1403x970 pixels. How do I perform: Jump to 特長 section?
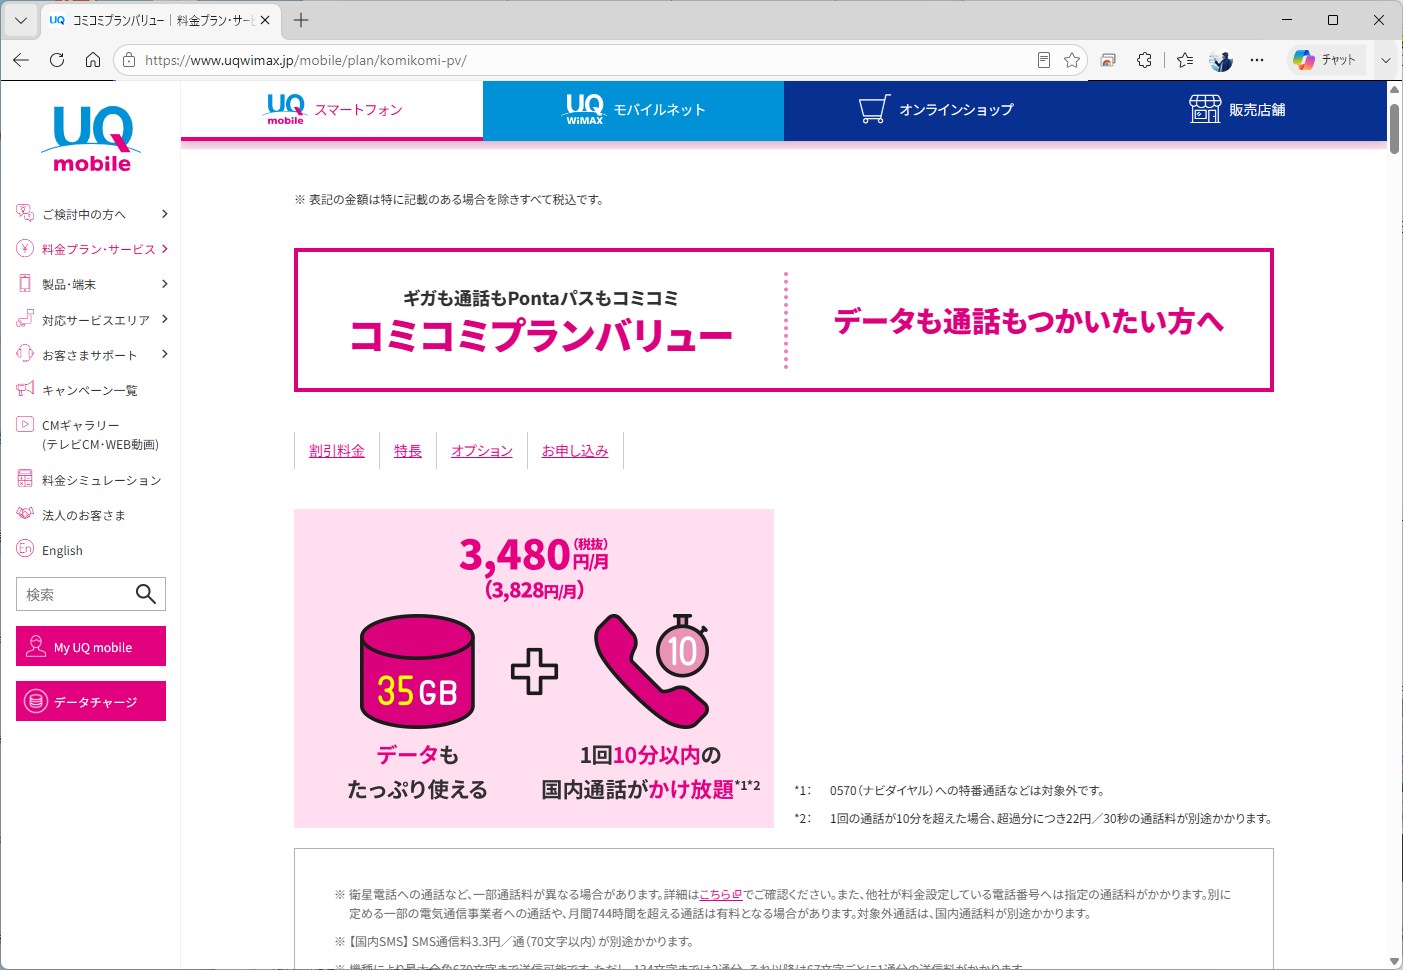408,451
